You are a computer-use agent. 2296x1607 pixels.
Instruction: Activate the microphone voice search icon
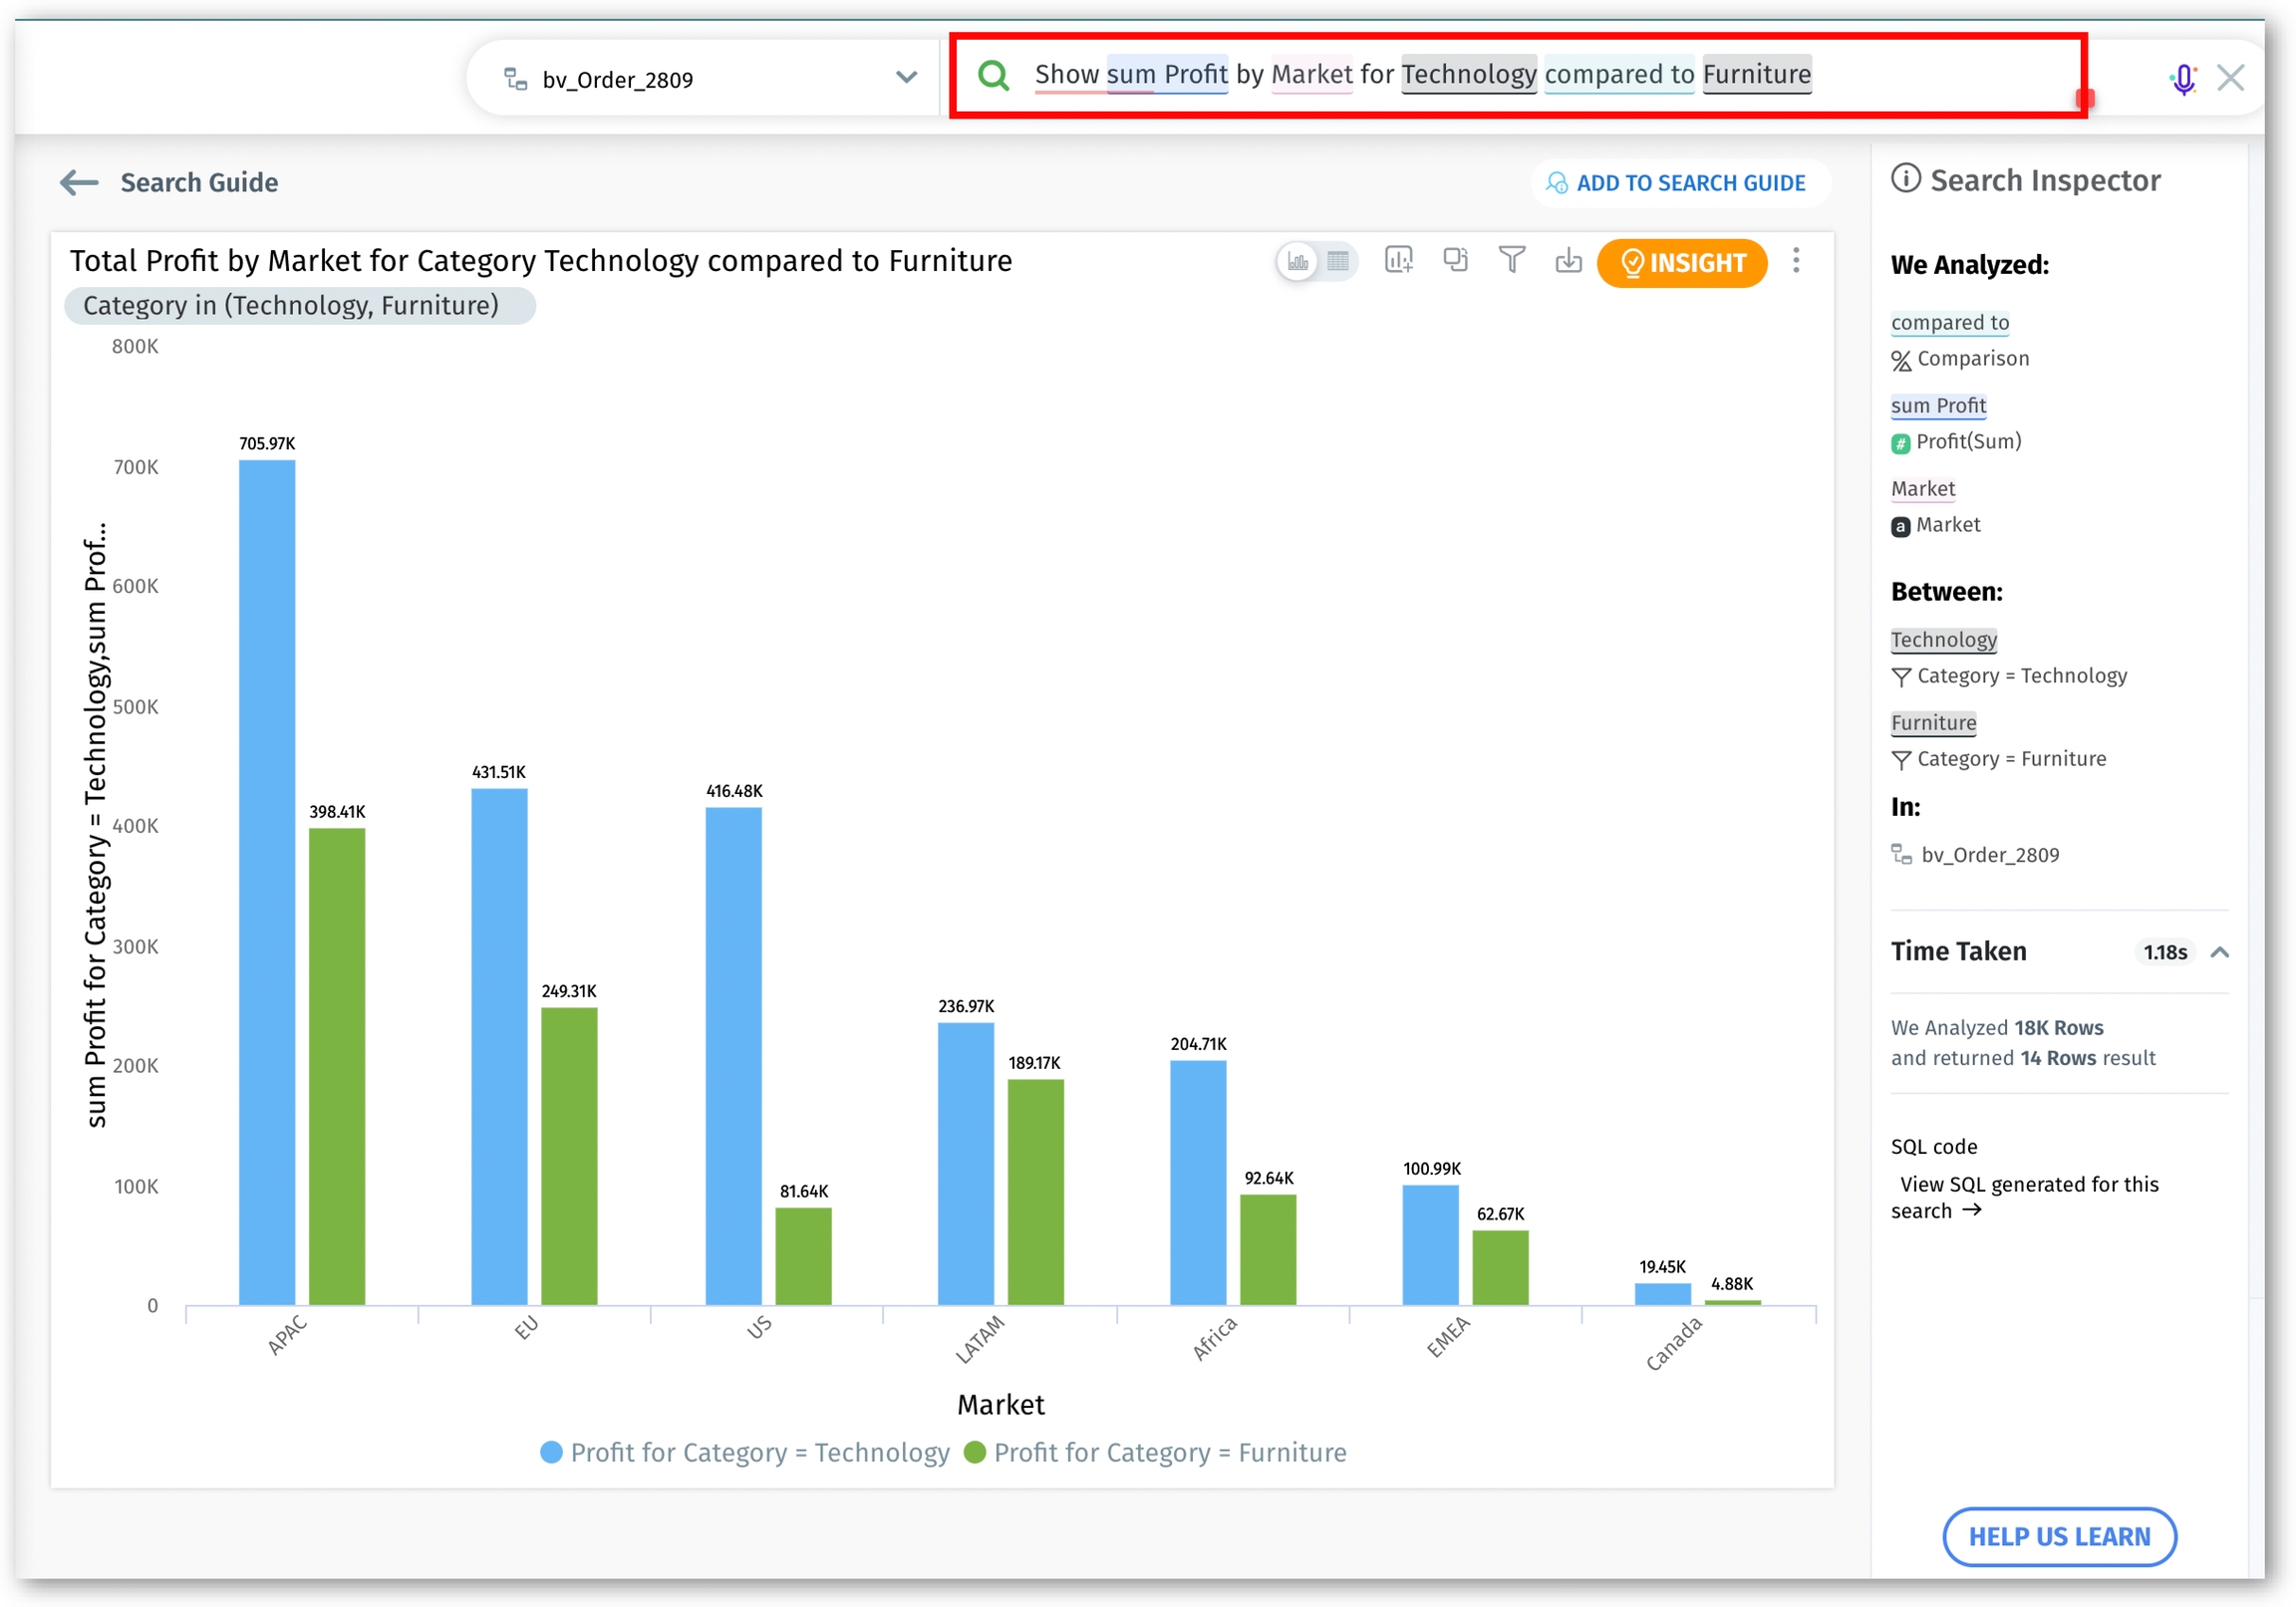tap(2183, 78)
